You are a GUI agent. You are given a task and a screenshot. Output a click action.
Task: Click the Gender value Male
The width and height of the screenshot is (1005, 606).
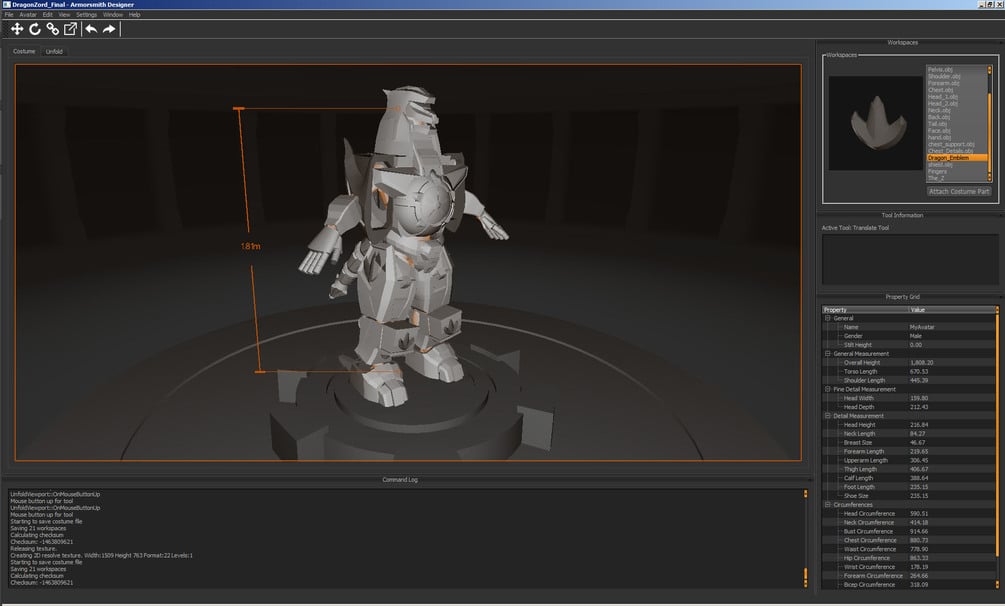tap(951, 336)
